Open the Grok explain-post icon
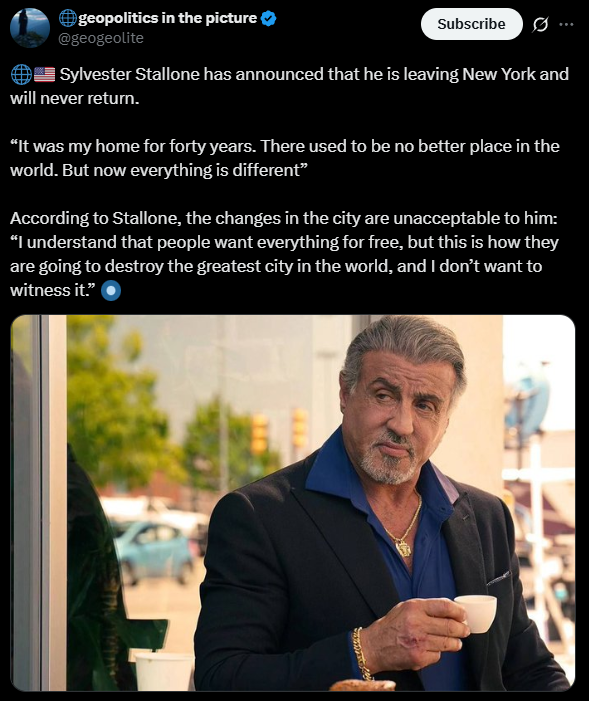This screenshot has height=701, width=589. pyautogui.click(x=540, y=24)
